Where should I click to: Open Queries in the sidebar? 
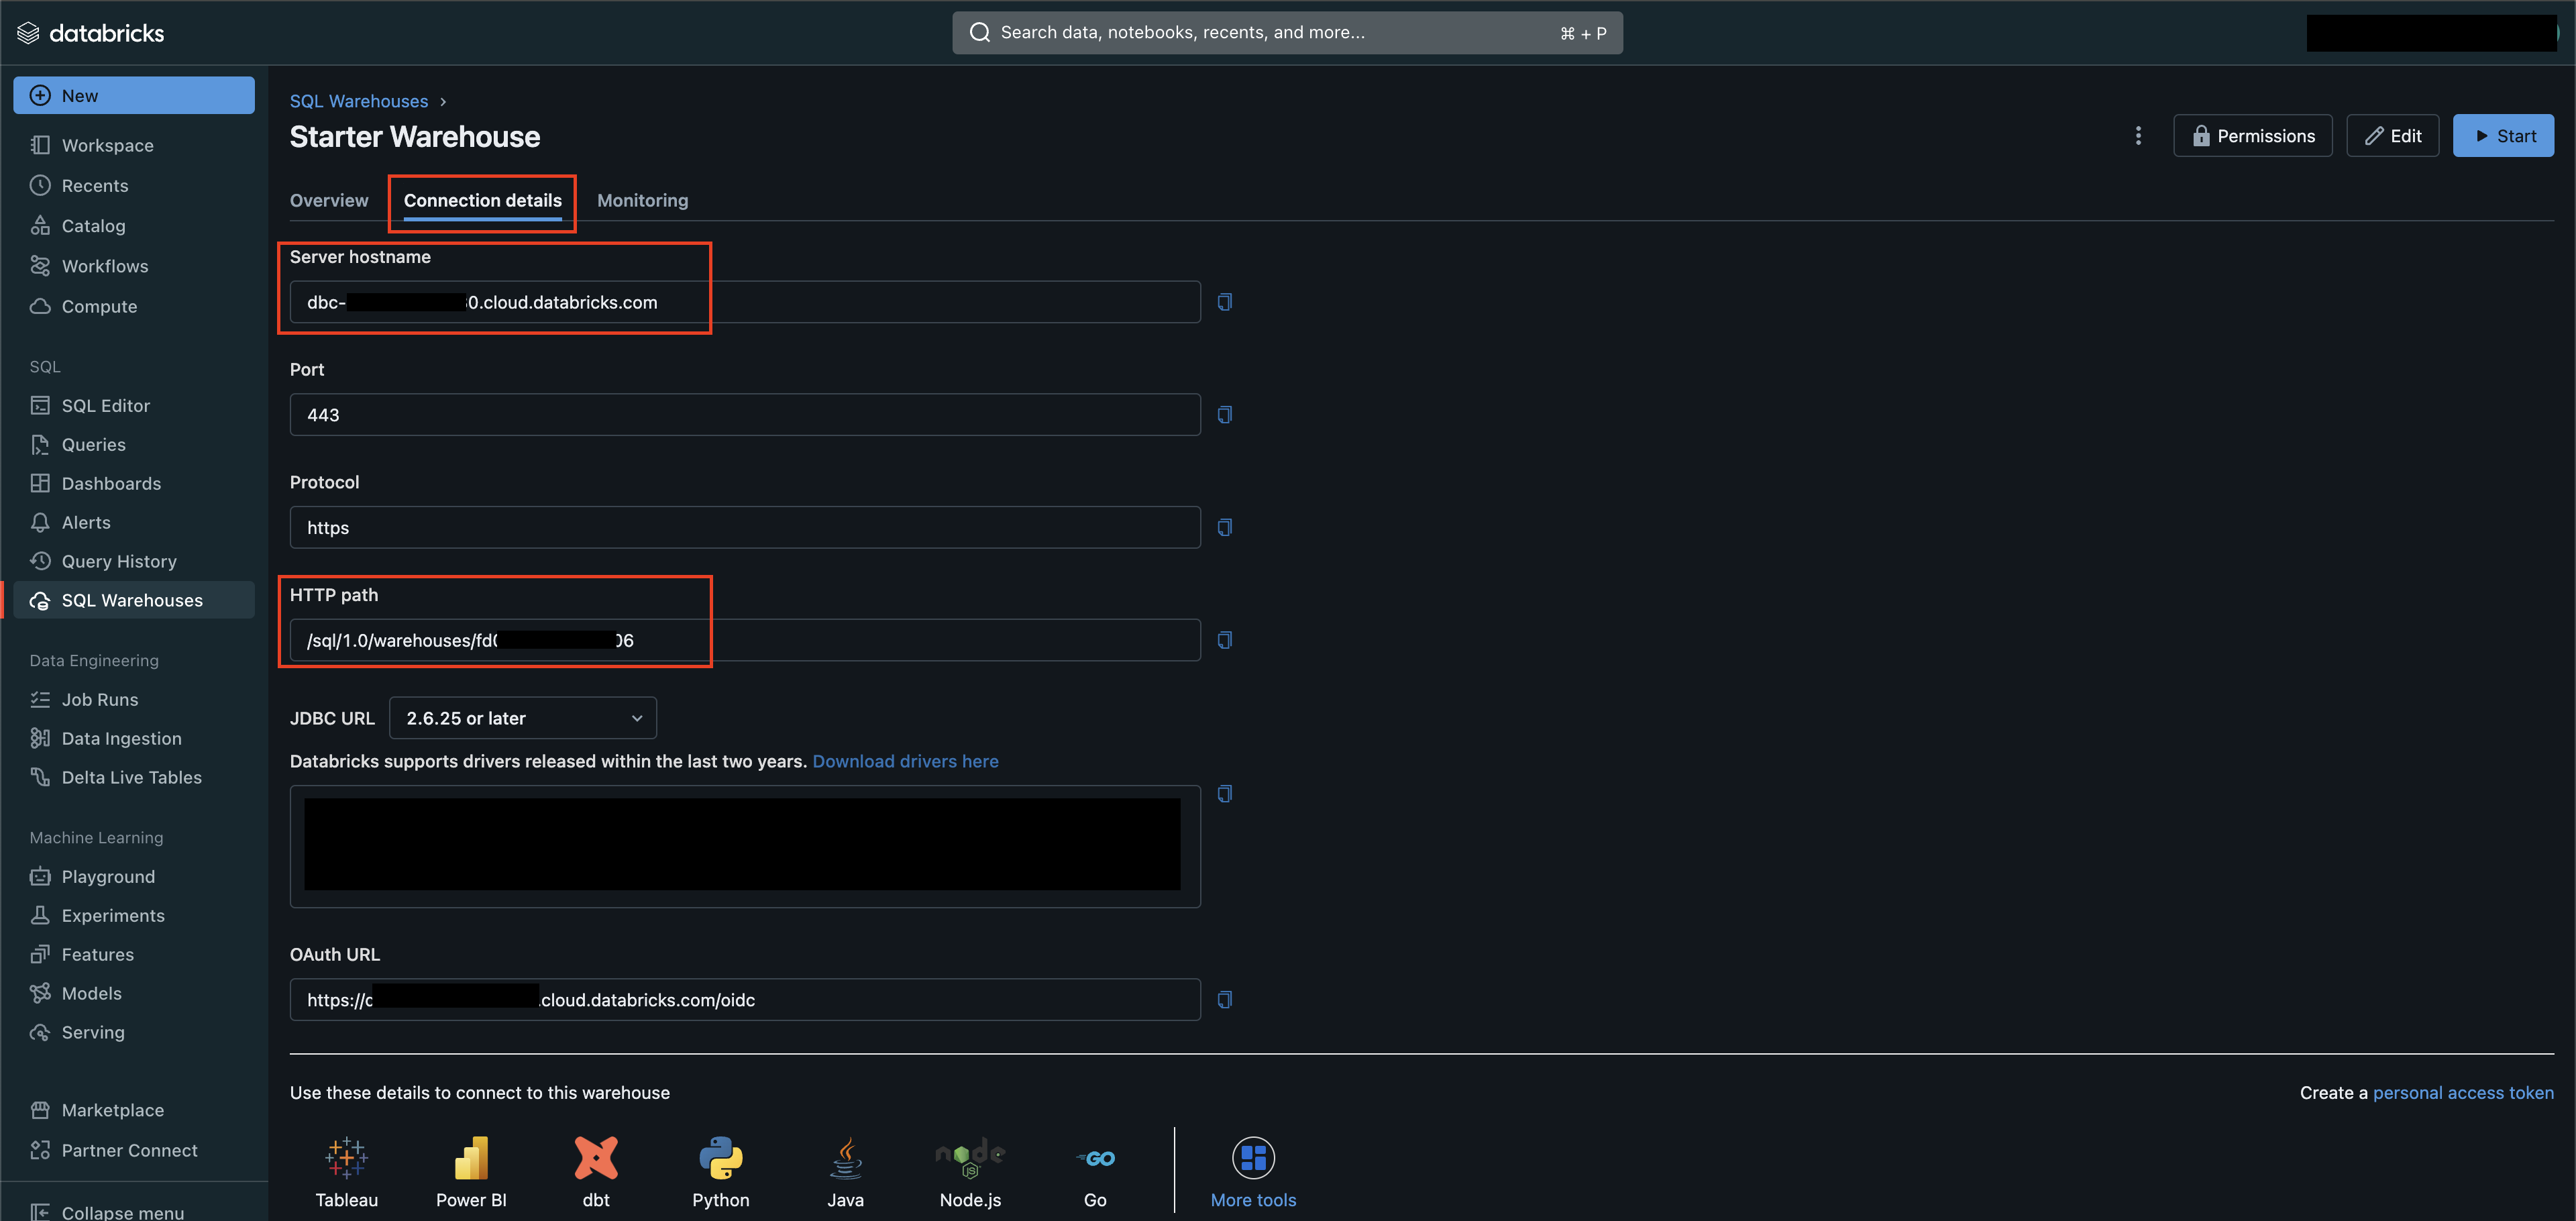134,444
